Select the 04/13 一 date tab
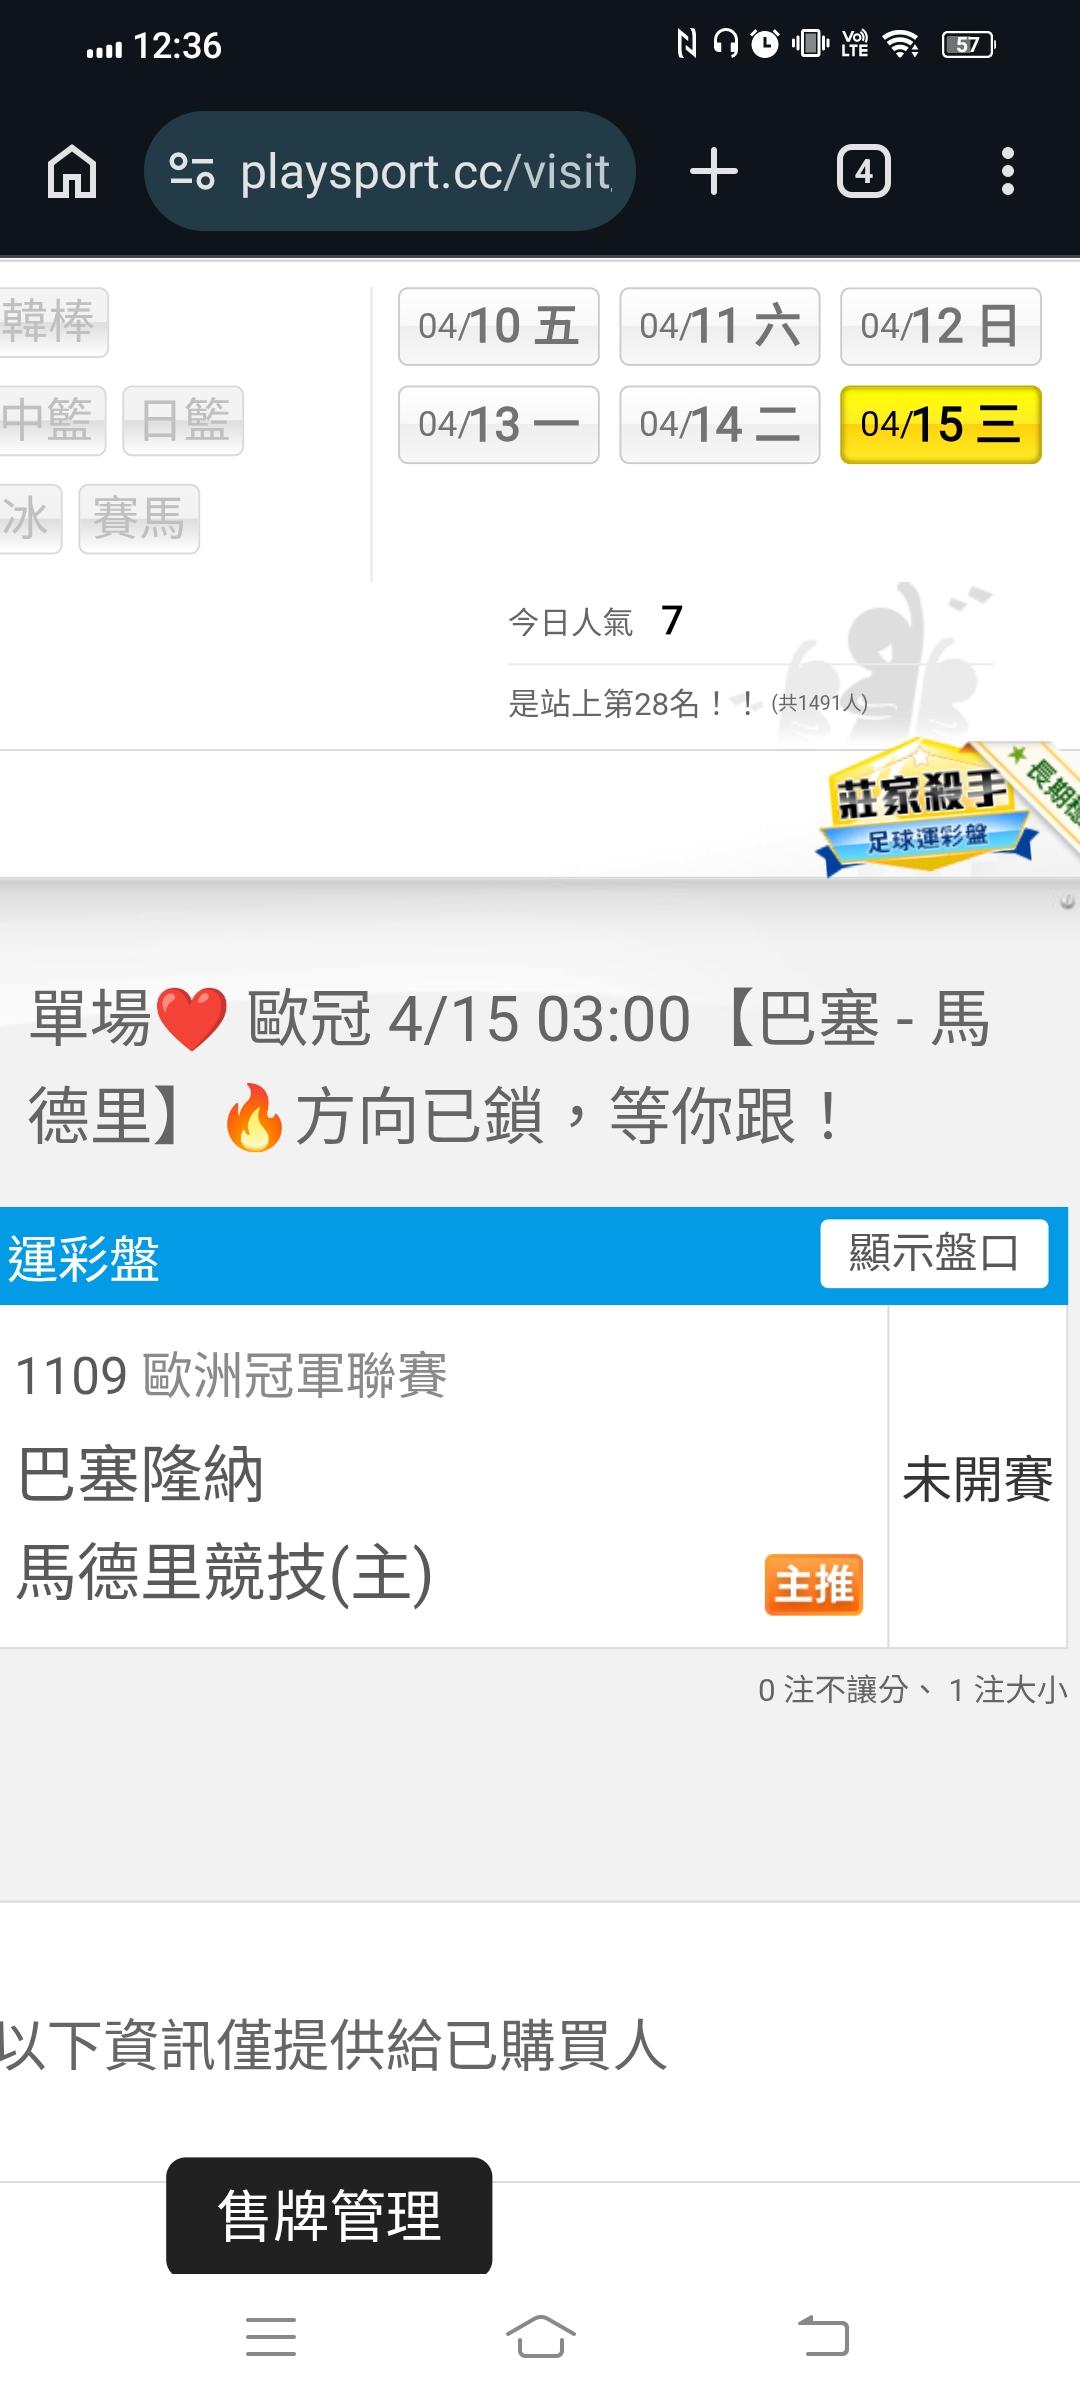The height and width of the screenshot is (2400, 1080). [499, 424]
